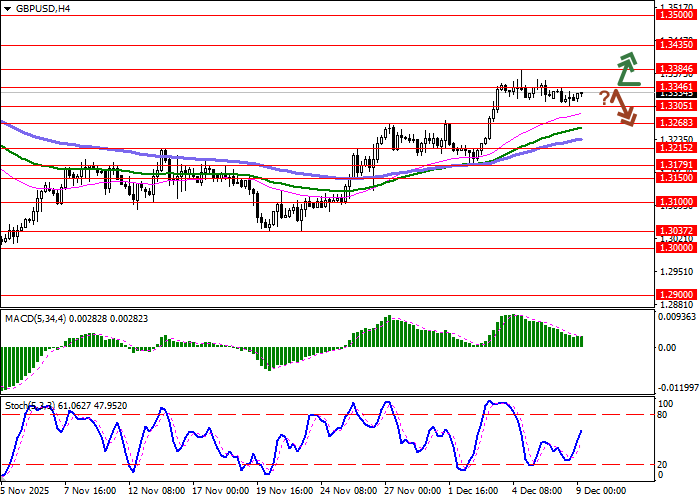
Task: Click the 12 Nov 08:00 date label
Action: 157,491
